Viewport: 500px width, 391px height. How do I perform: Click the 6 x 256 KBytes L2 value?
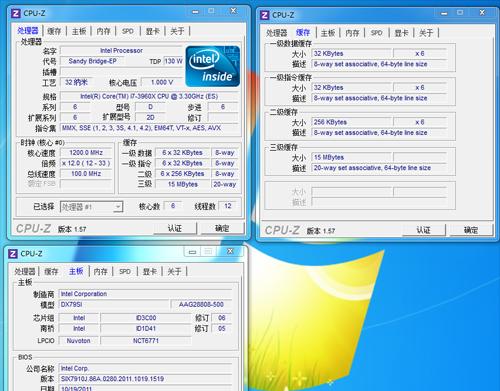182,174
